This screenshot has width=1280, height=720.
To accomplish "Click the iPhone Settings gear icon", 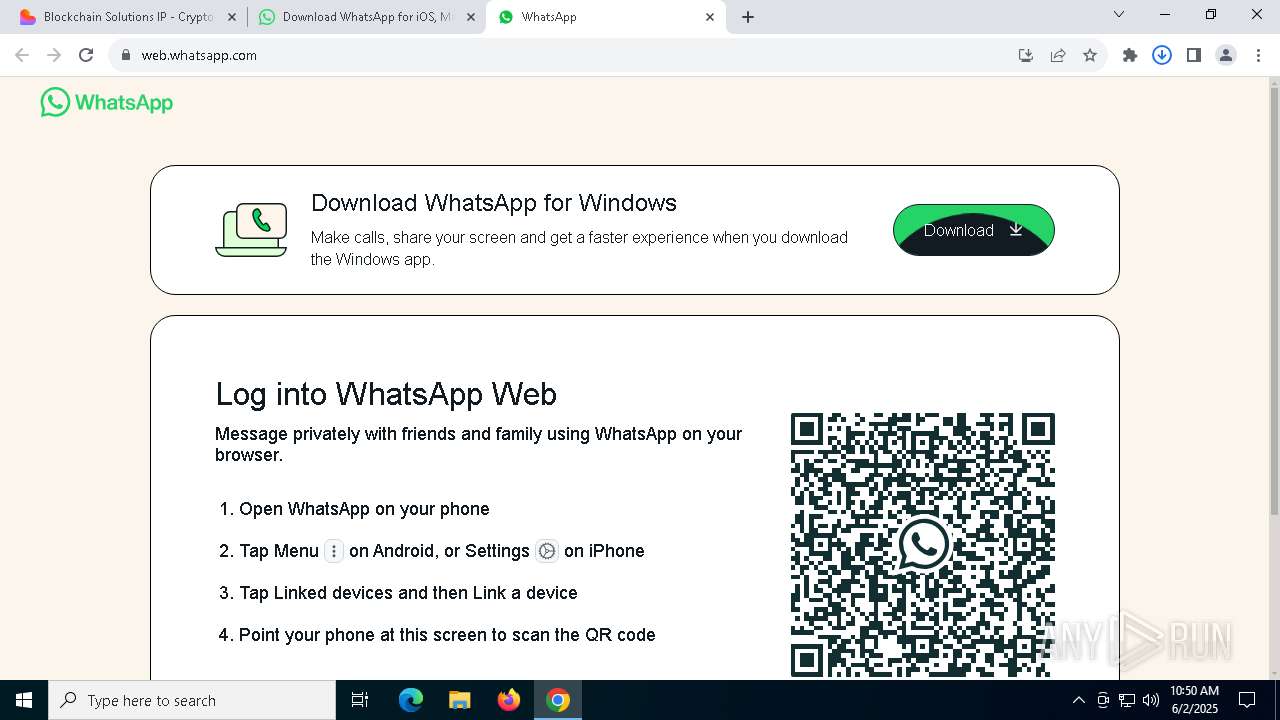I will (546, 551).
